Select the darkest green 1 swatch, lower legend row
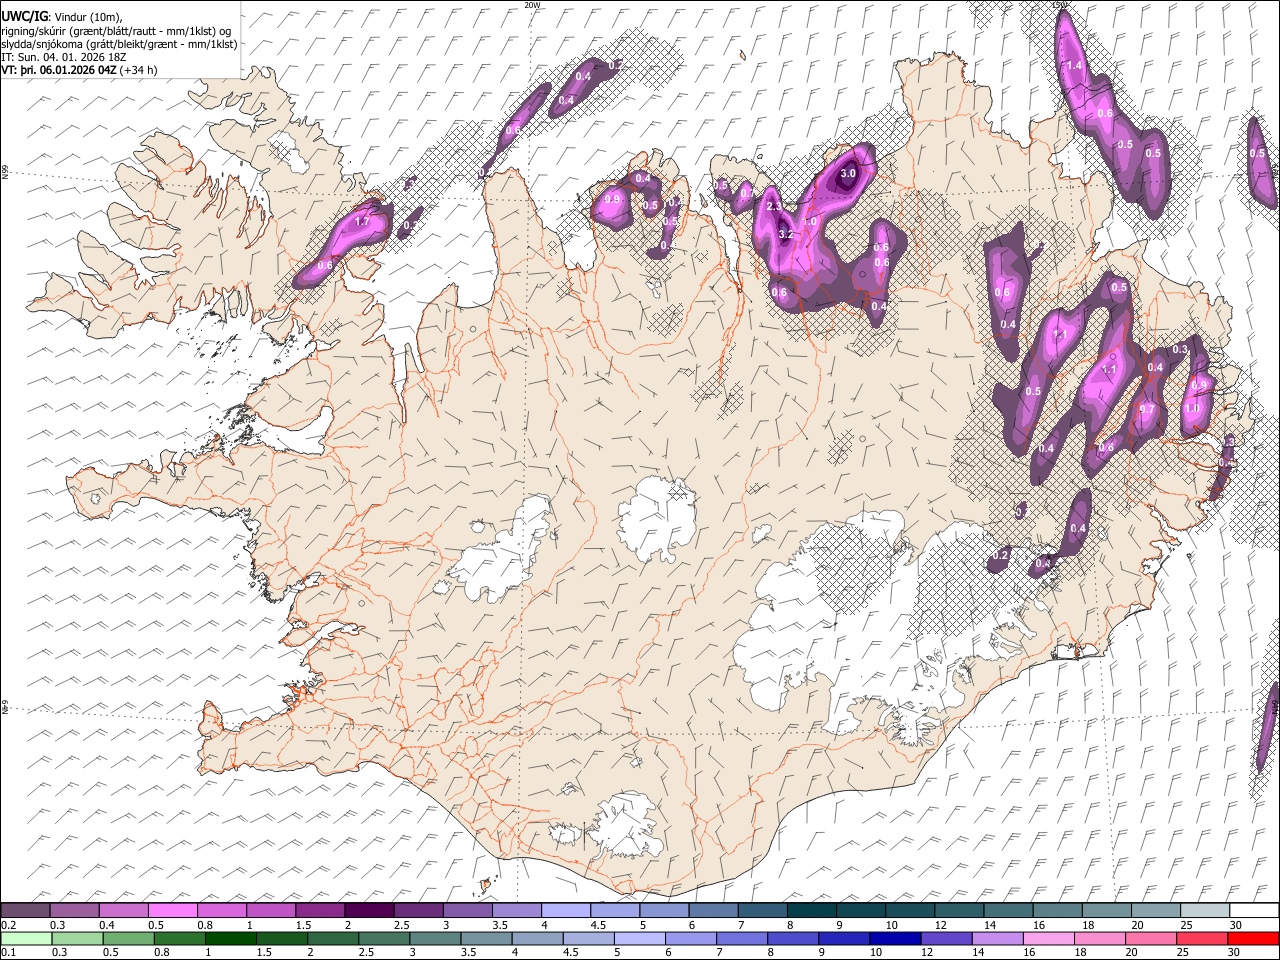1280x960 pixels. pos(231,938)
